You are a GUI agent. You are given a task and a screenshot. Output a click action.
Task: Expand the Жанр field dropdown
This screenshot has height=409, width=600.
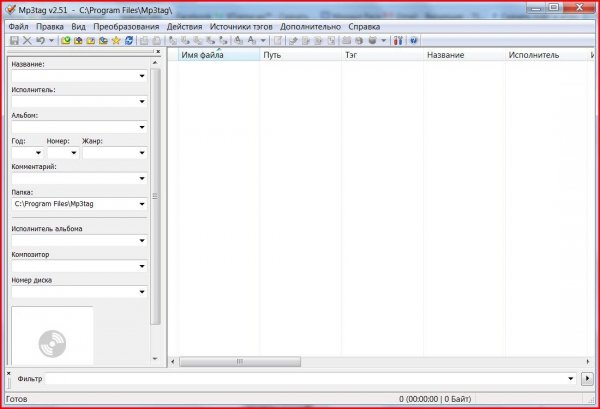point(142,153)
